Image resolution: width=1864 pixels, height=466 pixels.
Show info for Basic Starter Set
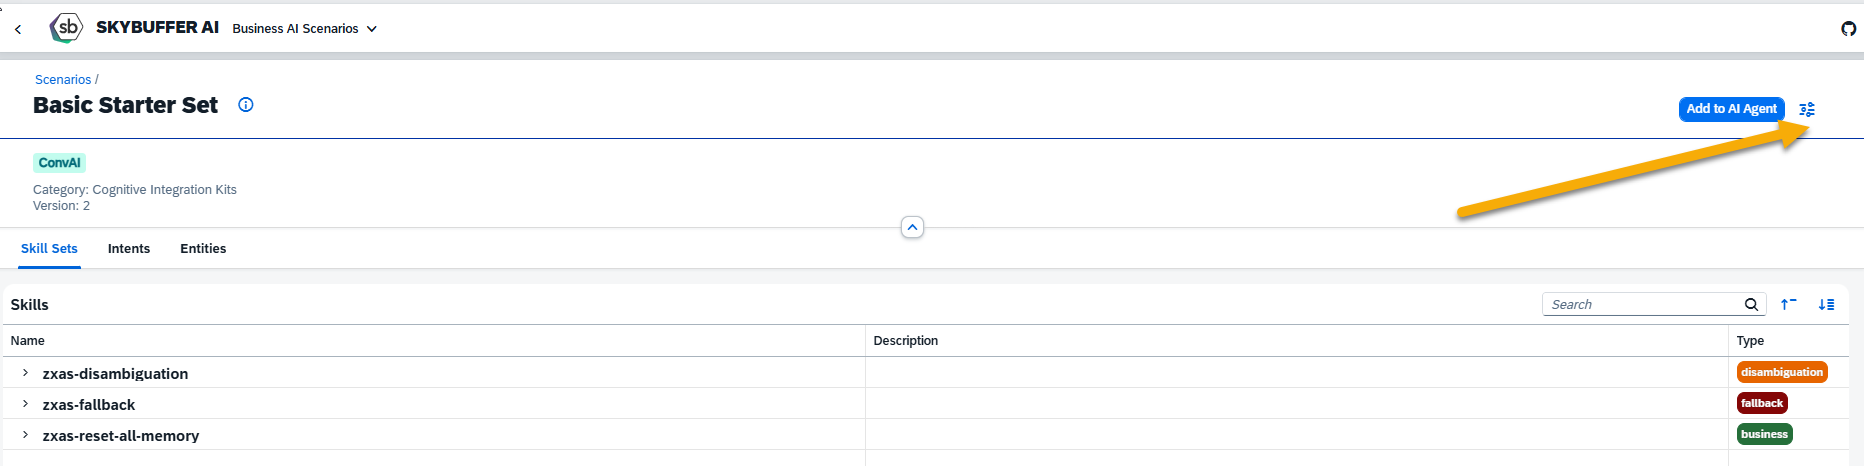coord(246,104)
